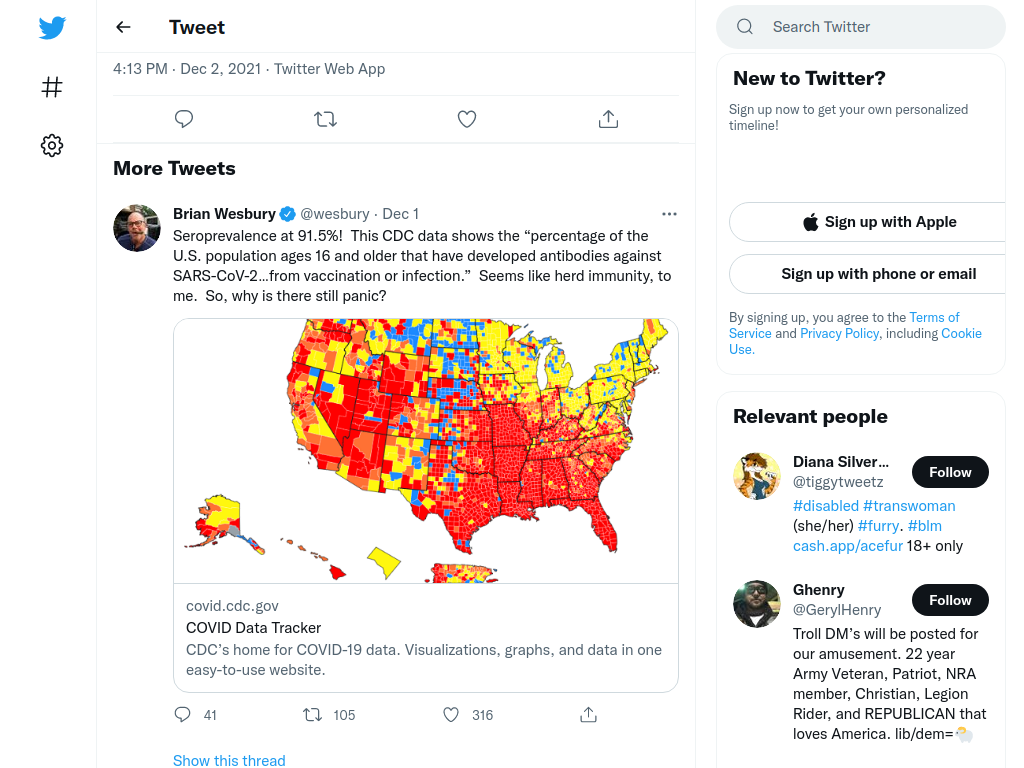This screenshot has height=768, width=1024.
Task: Open the Explore hashtag icon
Action: coord(52,87)
